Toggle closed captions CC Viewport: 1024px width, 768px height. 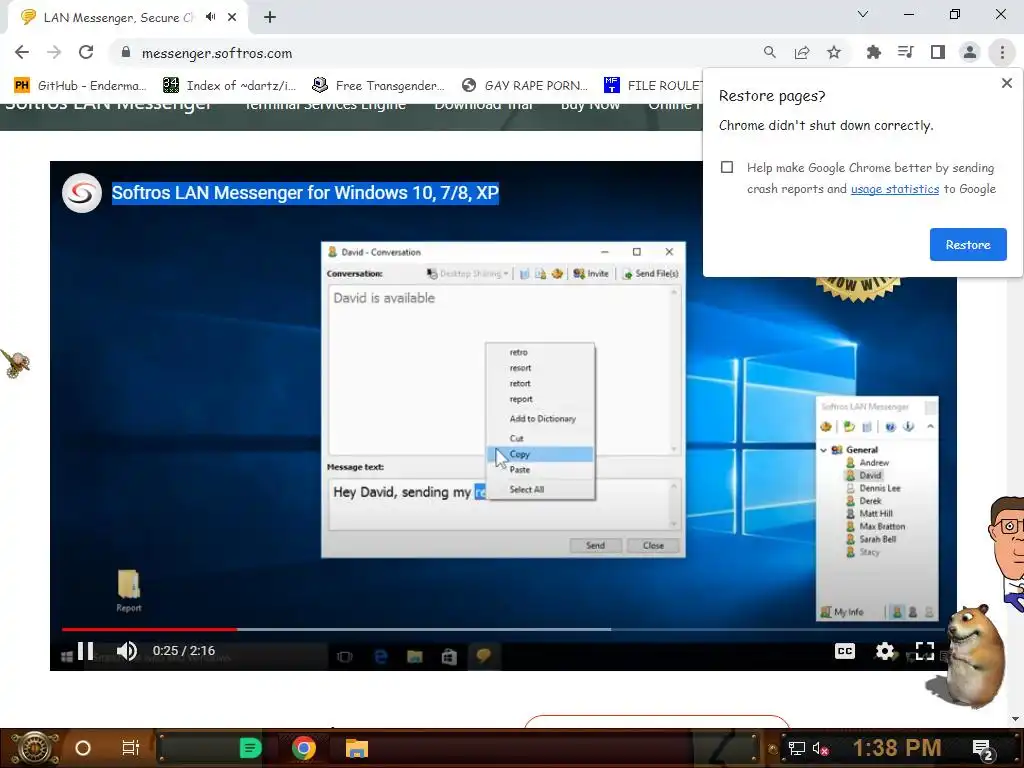pyautogui.click(x=844, y=651)
